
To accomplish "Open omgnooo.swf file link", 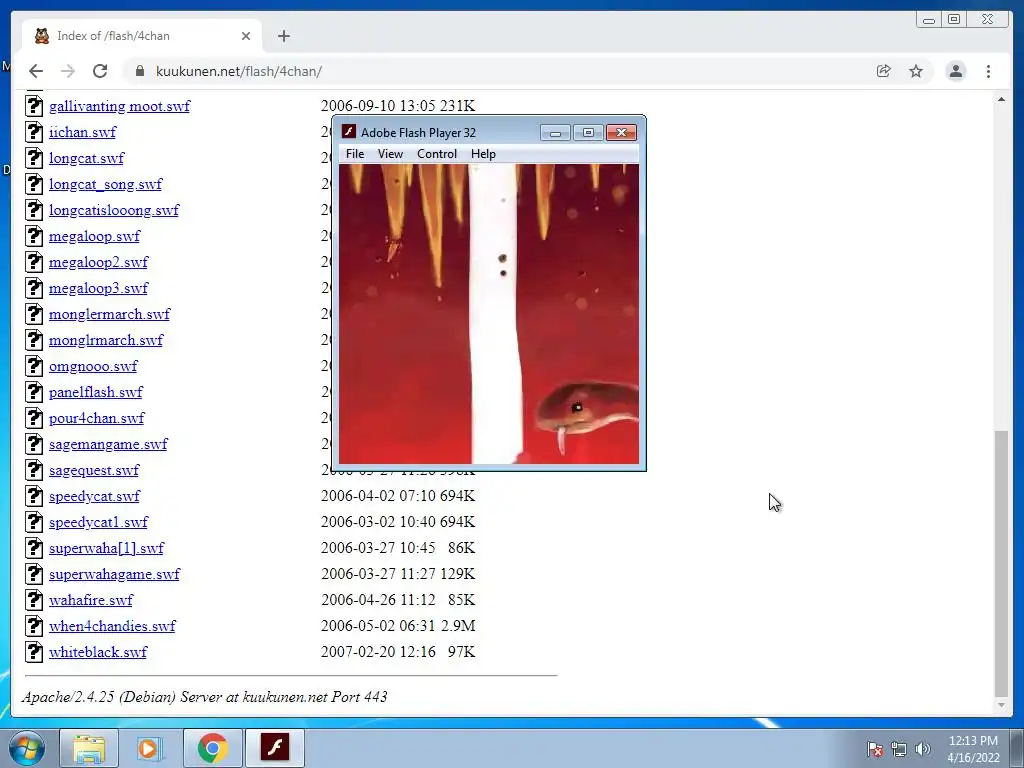I will (x=93, y=366).
